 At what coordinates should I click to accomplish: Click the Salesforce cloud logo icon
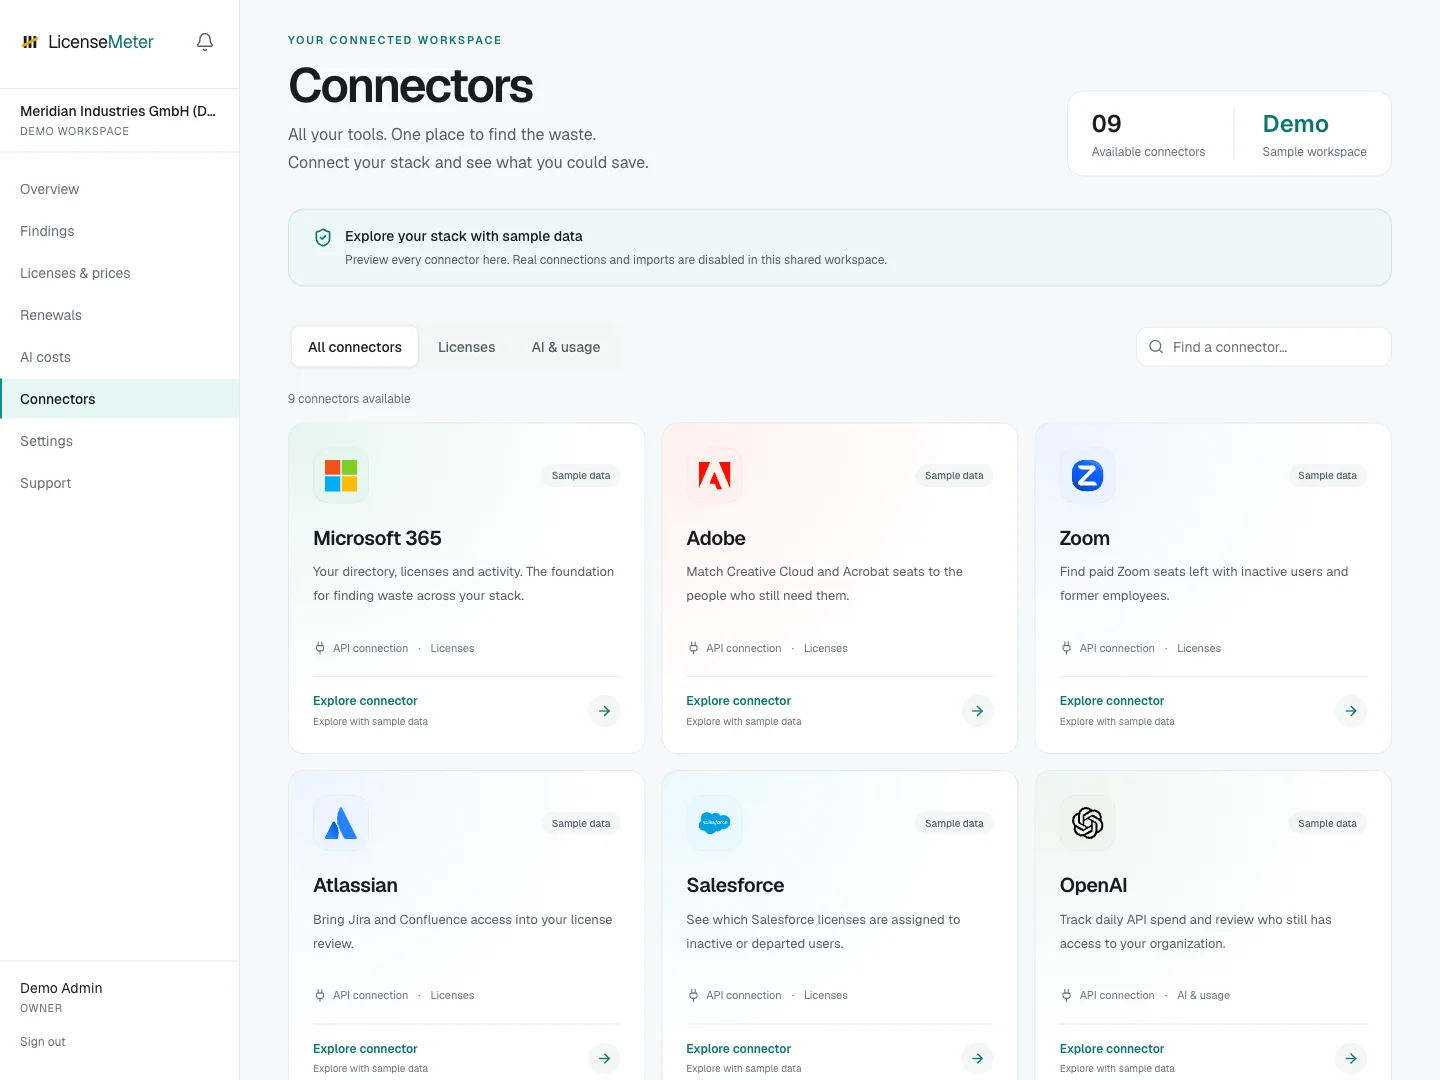coord(714,823)
